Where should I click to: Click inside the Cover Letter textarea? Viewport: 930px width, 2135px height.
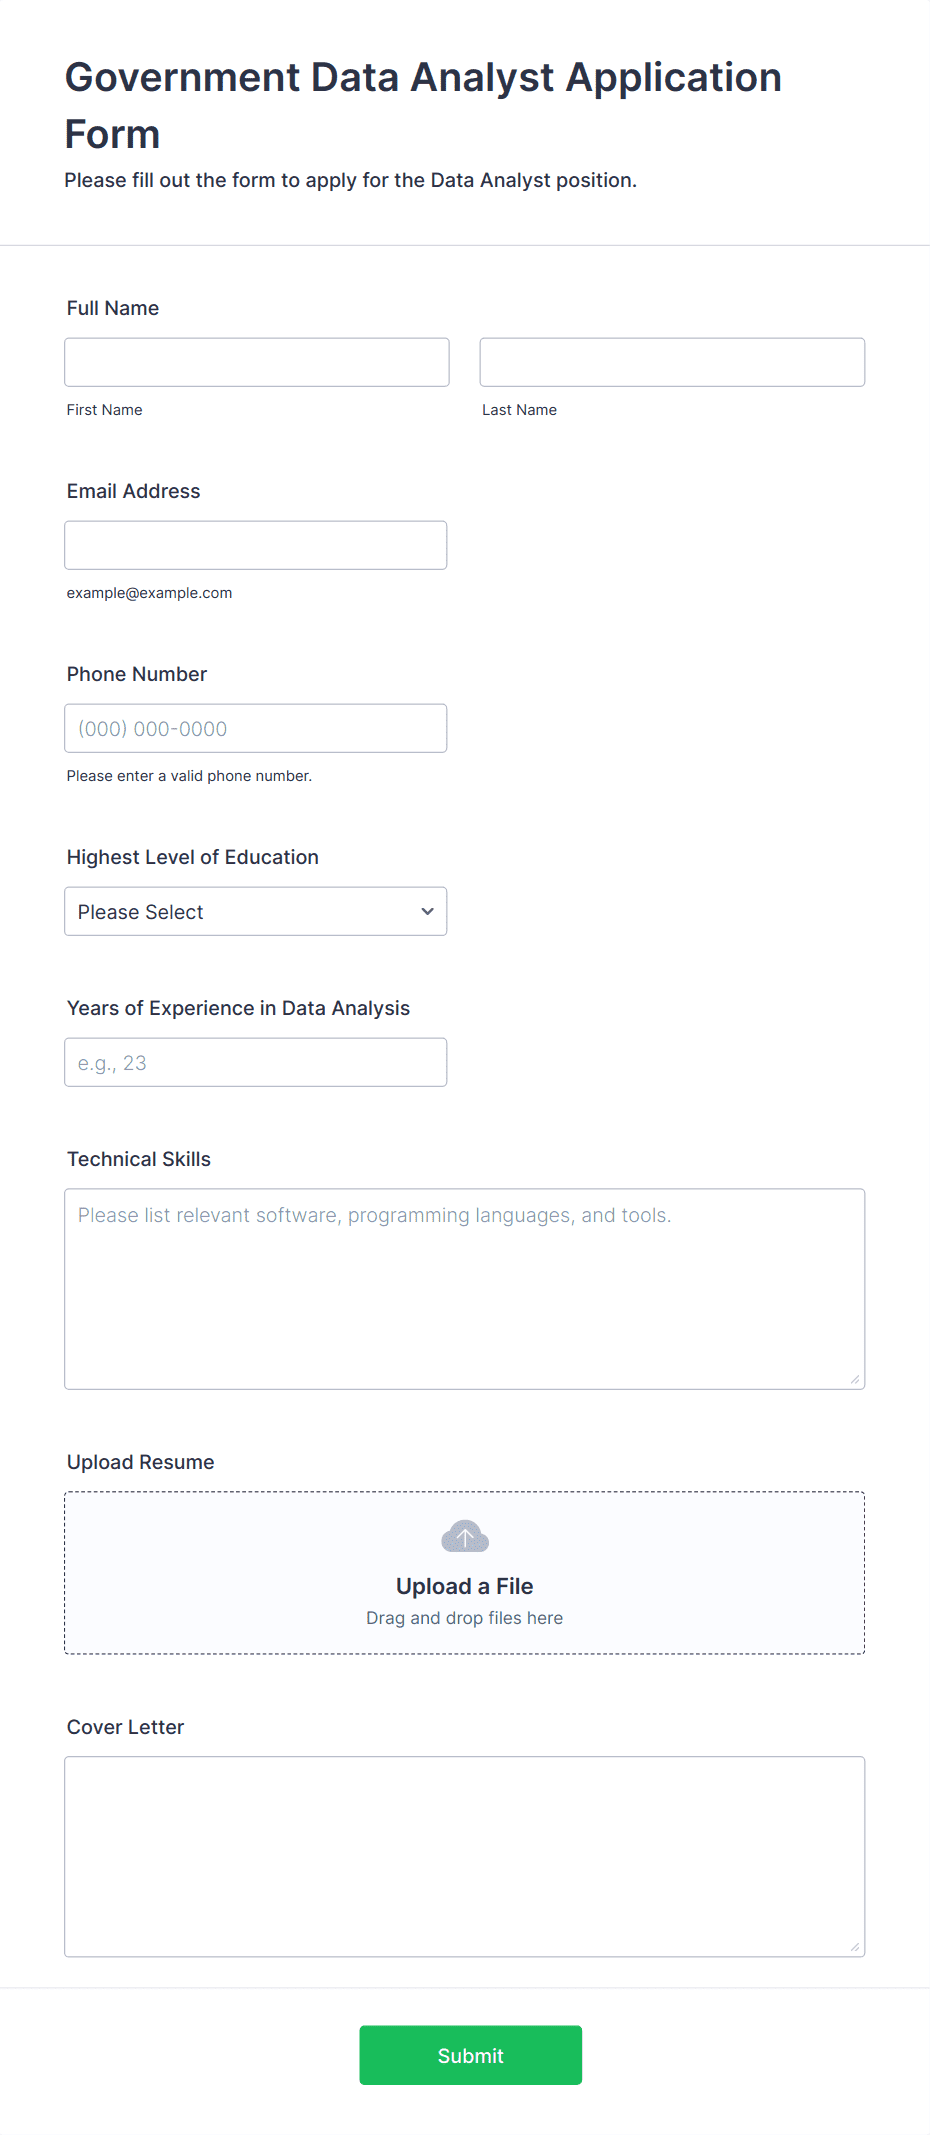coord(465,1857)
